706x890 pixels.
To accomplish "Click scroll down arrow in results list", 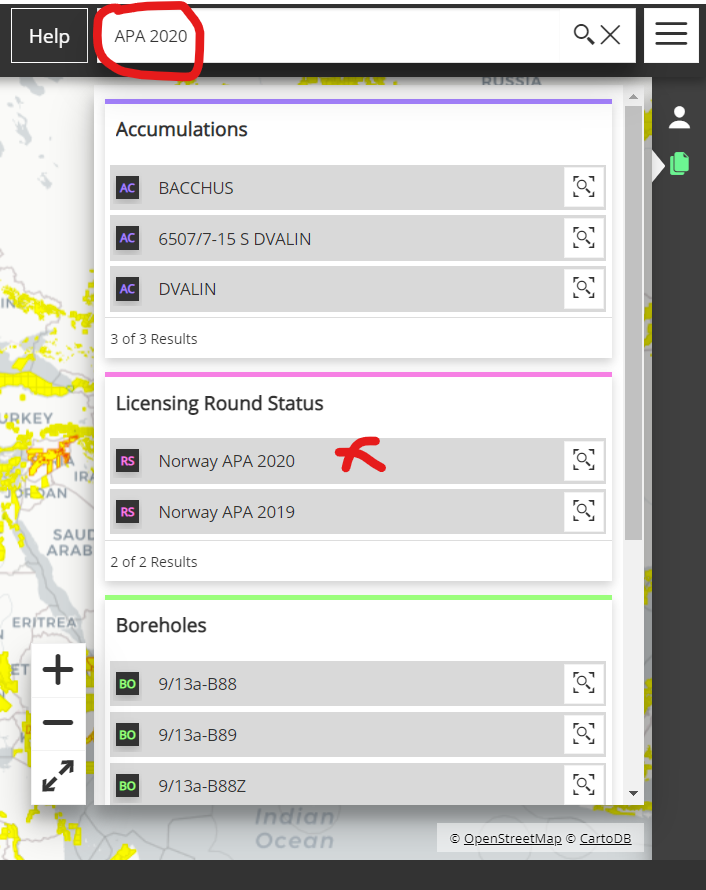I will [x=633, y=793].
